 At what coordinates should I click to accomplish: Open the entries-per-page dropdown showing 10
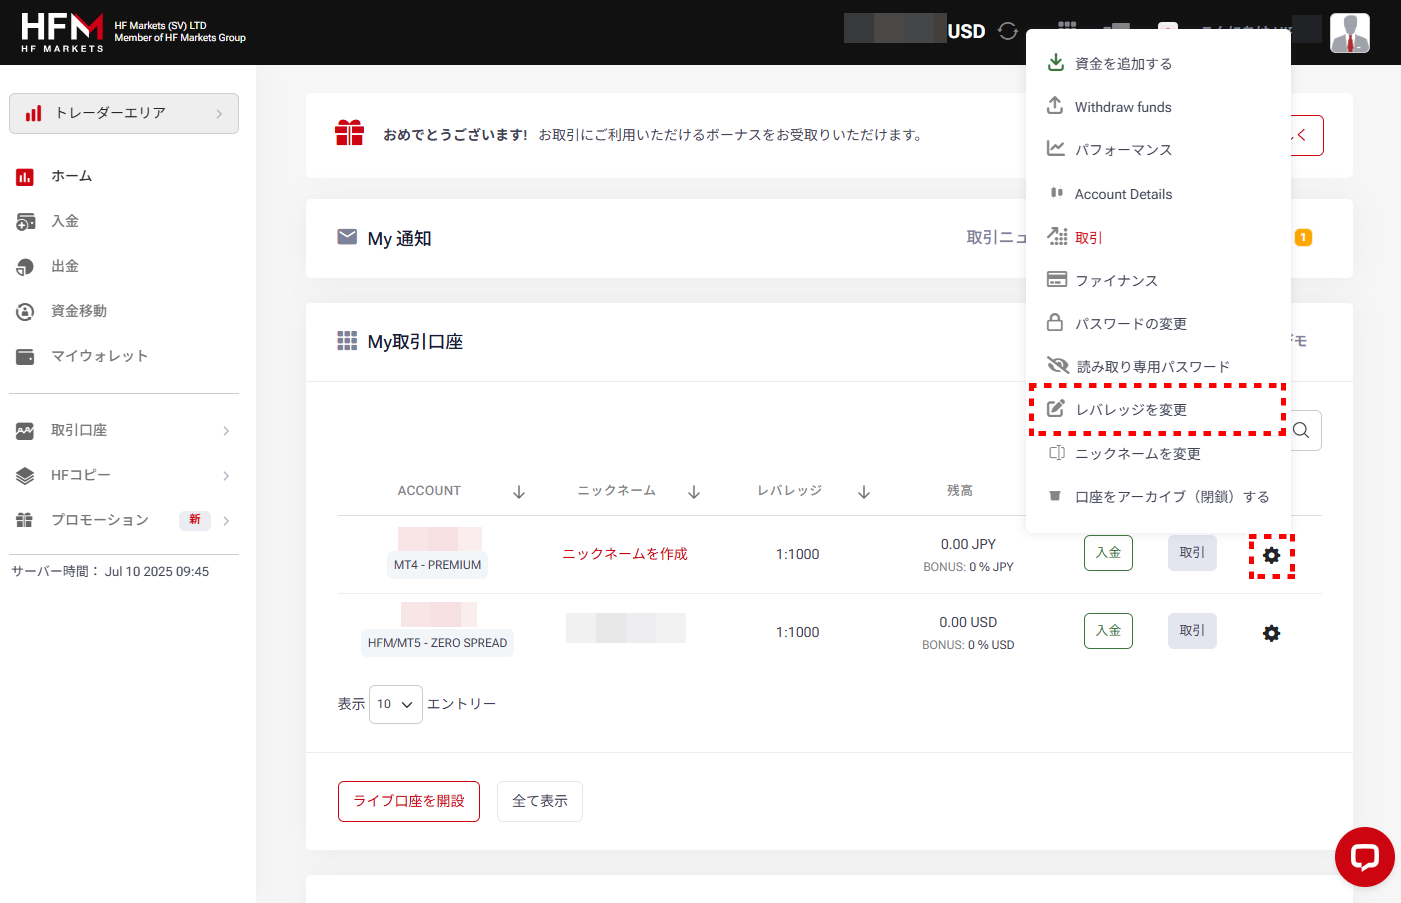click(x=396, y=704)
